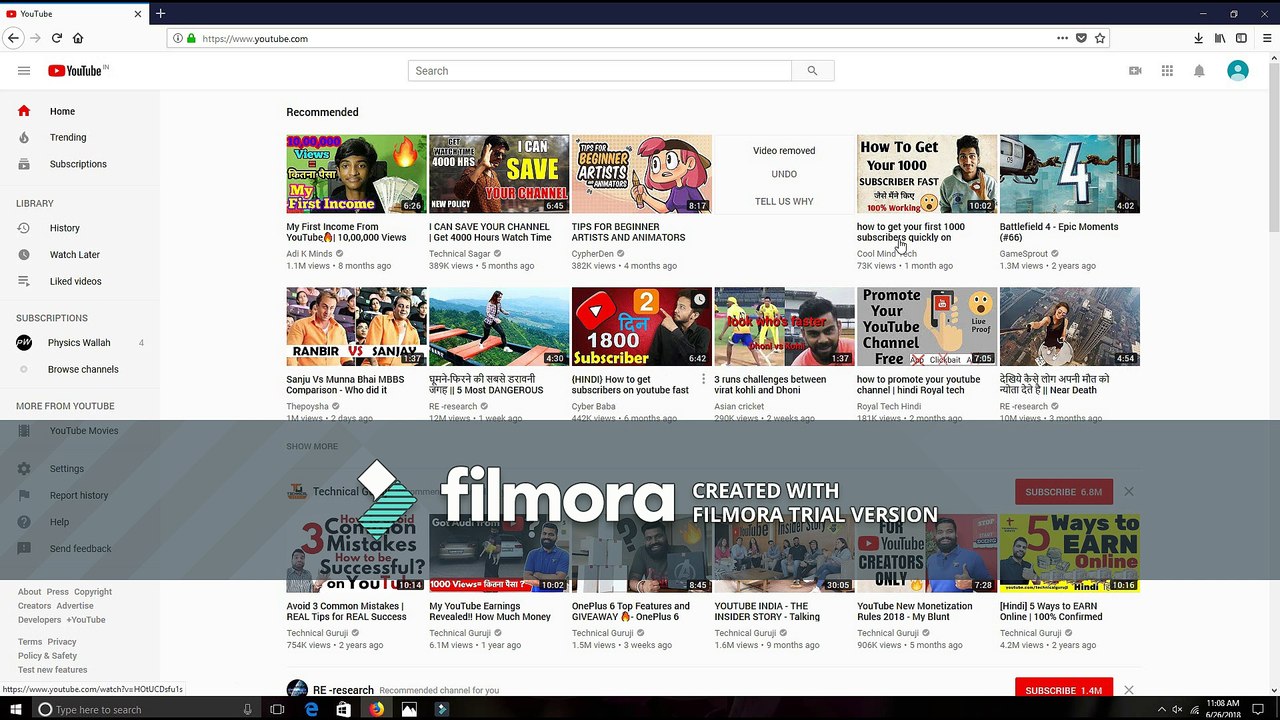Open a new tab with the plus button
The image size is (1280, 720).
(160, 13)
